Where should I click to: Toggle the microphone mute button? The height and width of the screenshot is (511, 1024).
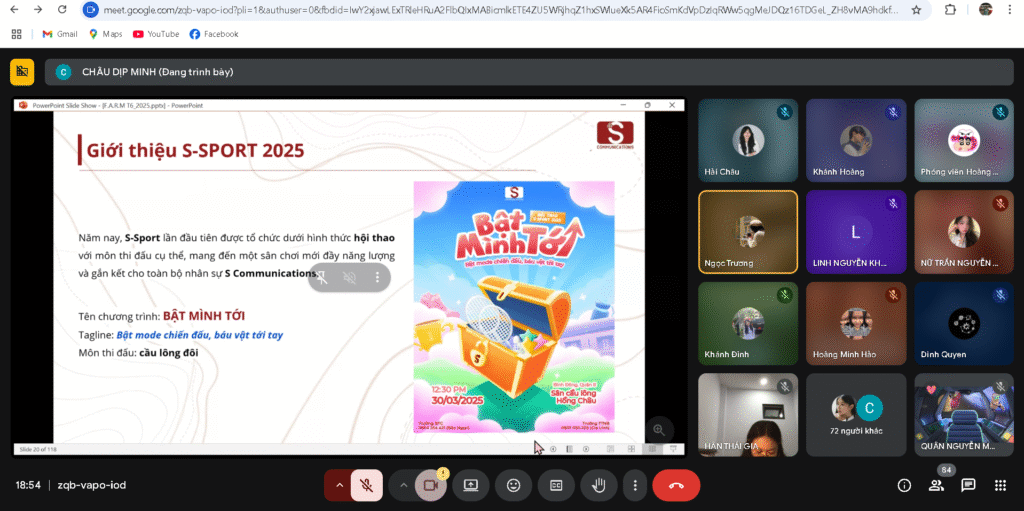point(367,485)
